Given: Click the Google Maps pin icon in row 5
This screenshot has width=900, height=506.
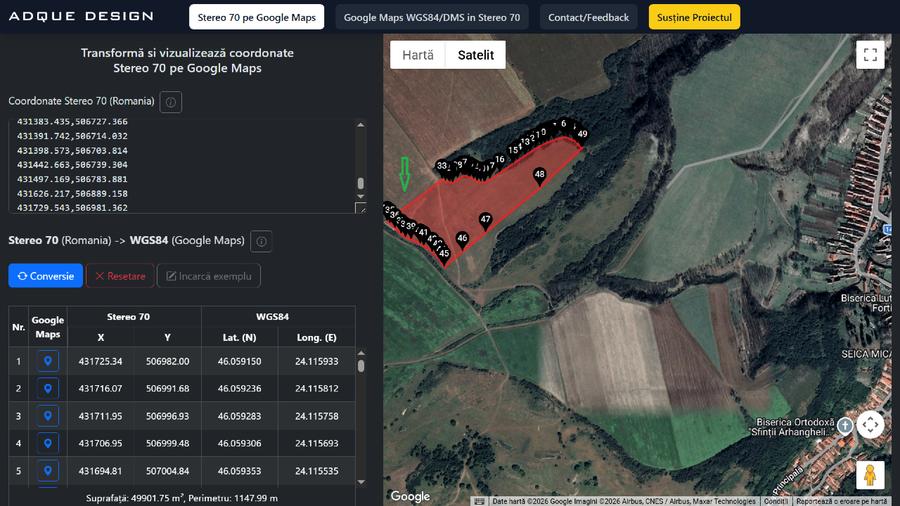Looking at the screenshot, I should (48, 470).
